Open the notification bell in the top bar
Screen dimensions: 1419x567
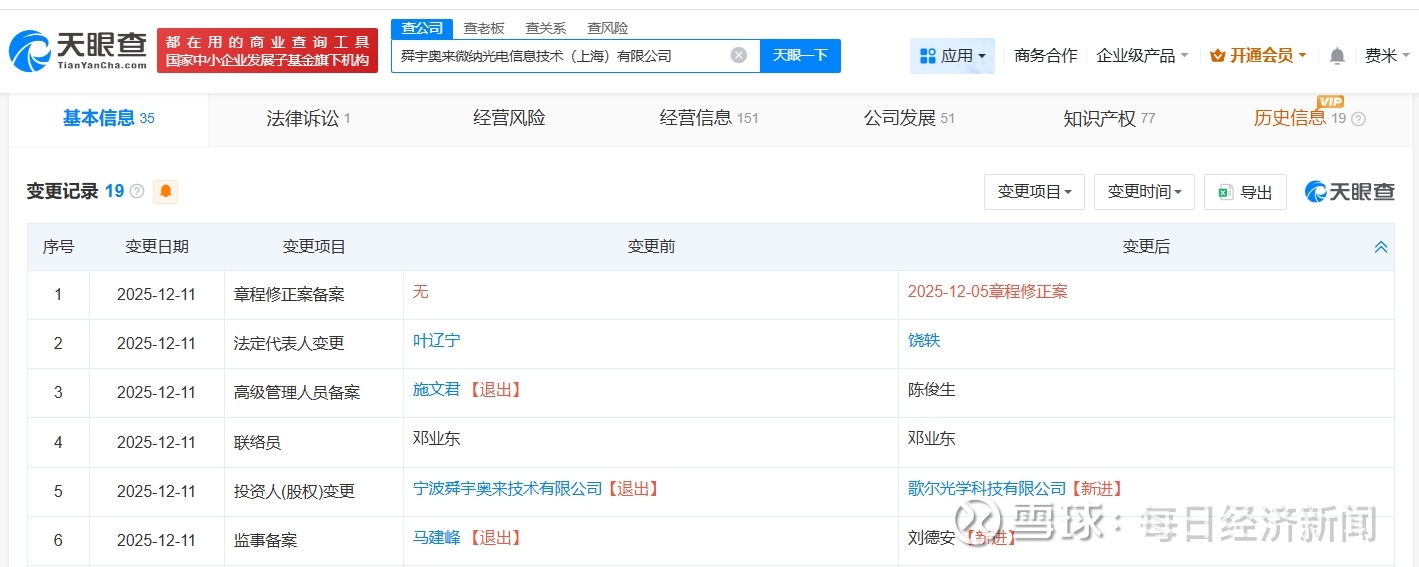[x=1337, y=56]
